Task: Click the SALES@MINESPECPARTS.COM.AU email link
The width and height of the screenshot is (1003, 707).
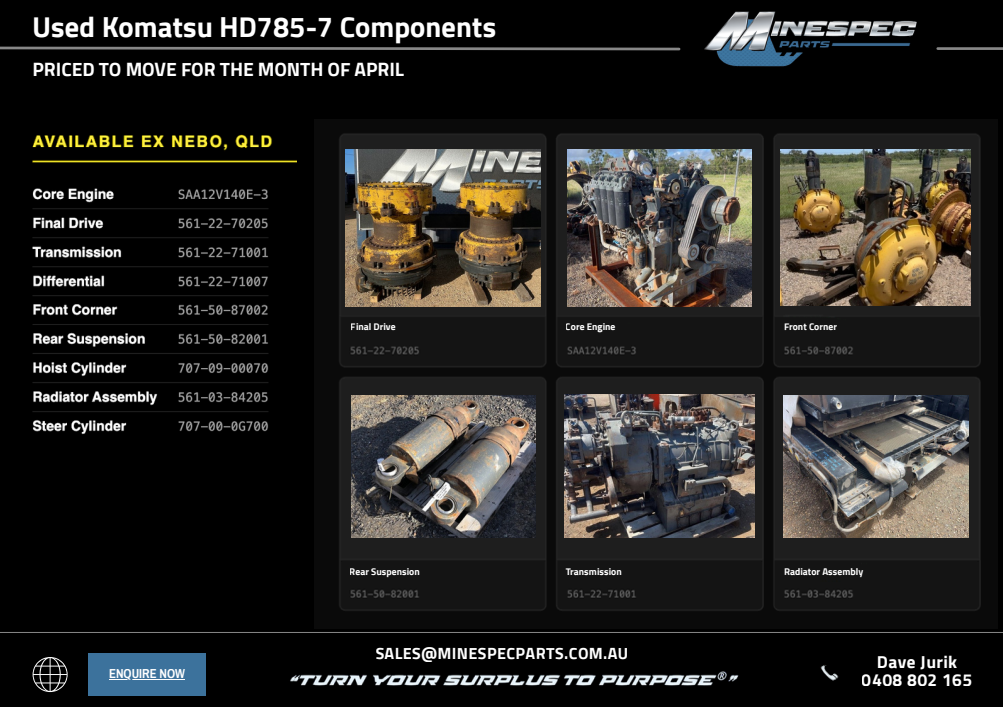Action: coord(501,653)
